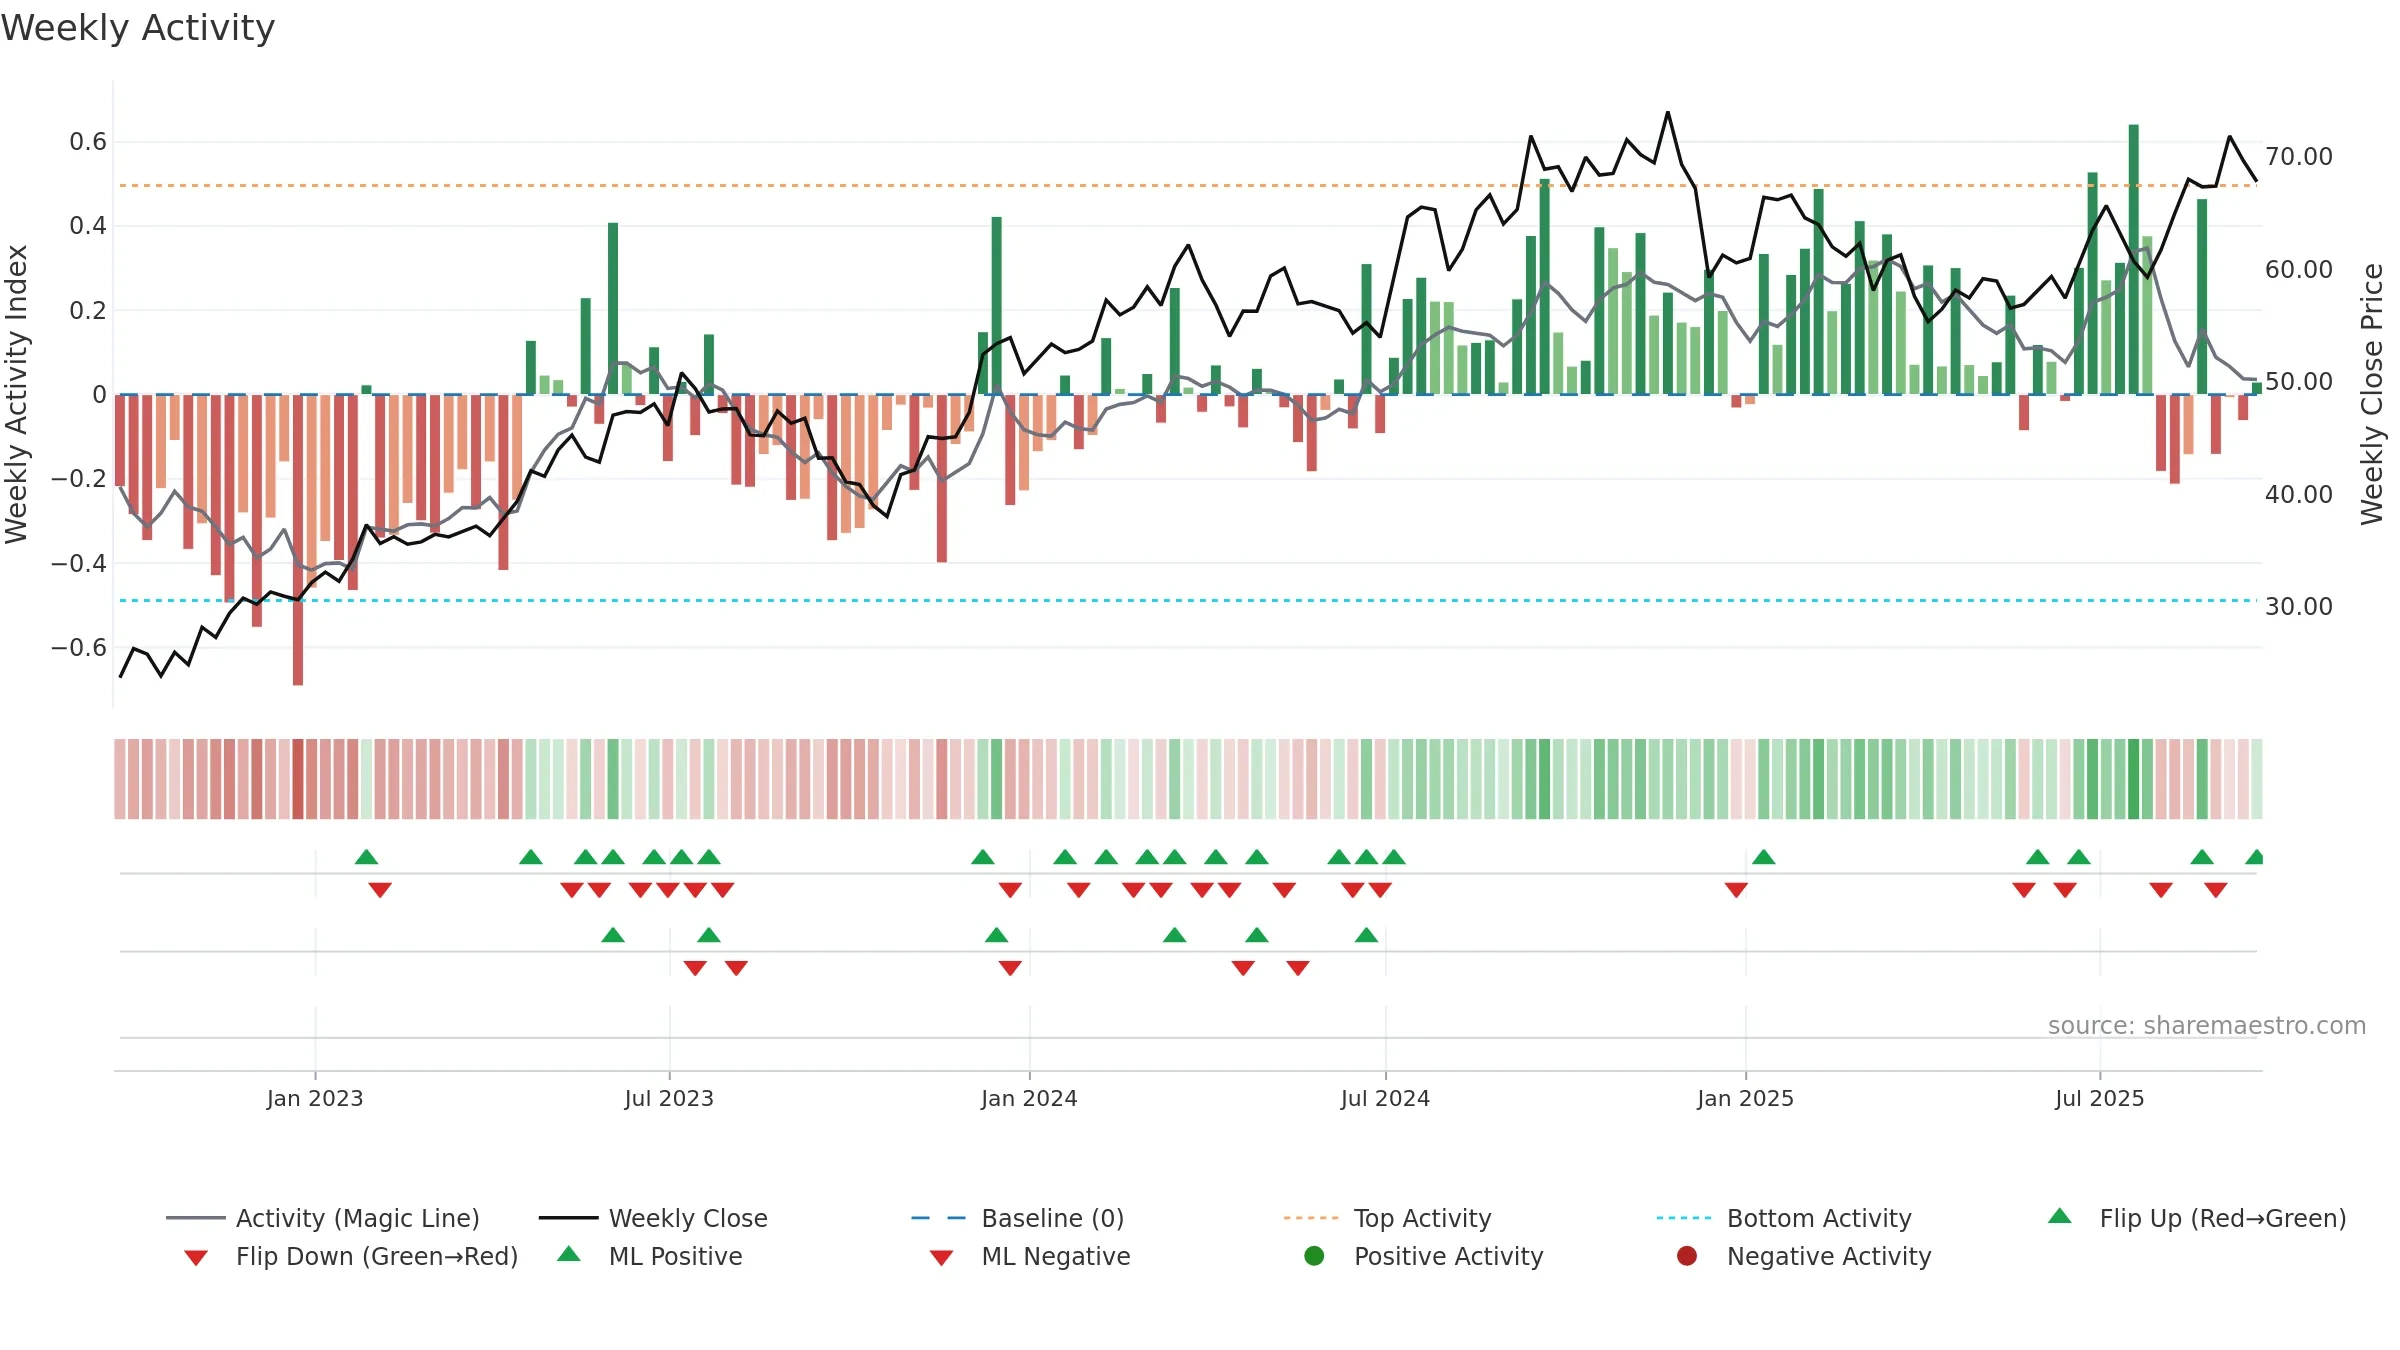
Task: Select the Top Activity legend label
Action: [x=1422, y=1218]
